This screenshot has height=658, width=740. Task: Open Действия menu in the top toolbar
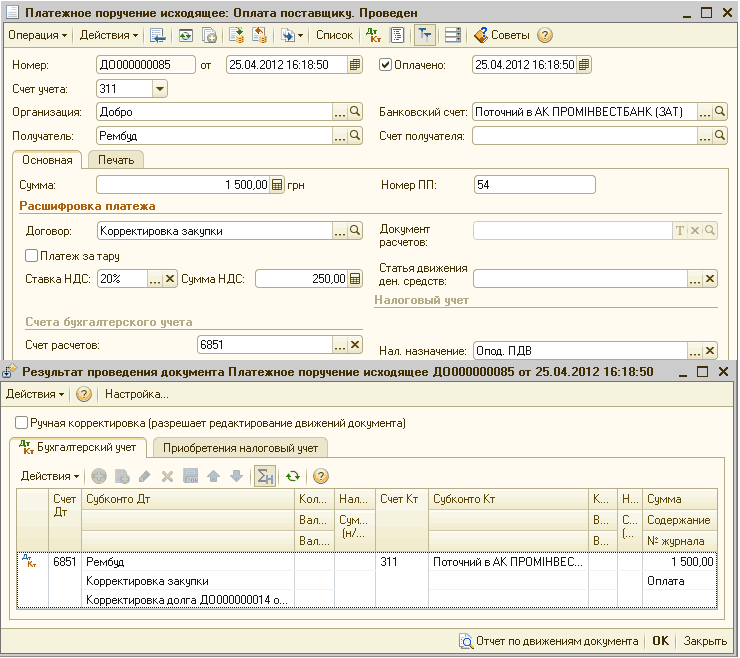click(109, 35)
